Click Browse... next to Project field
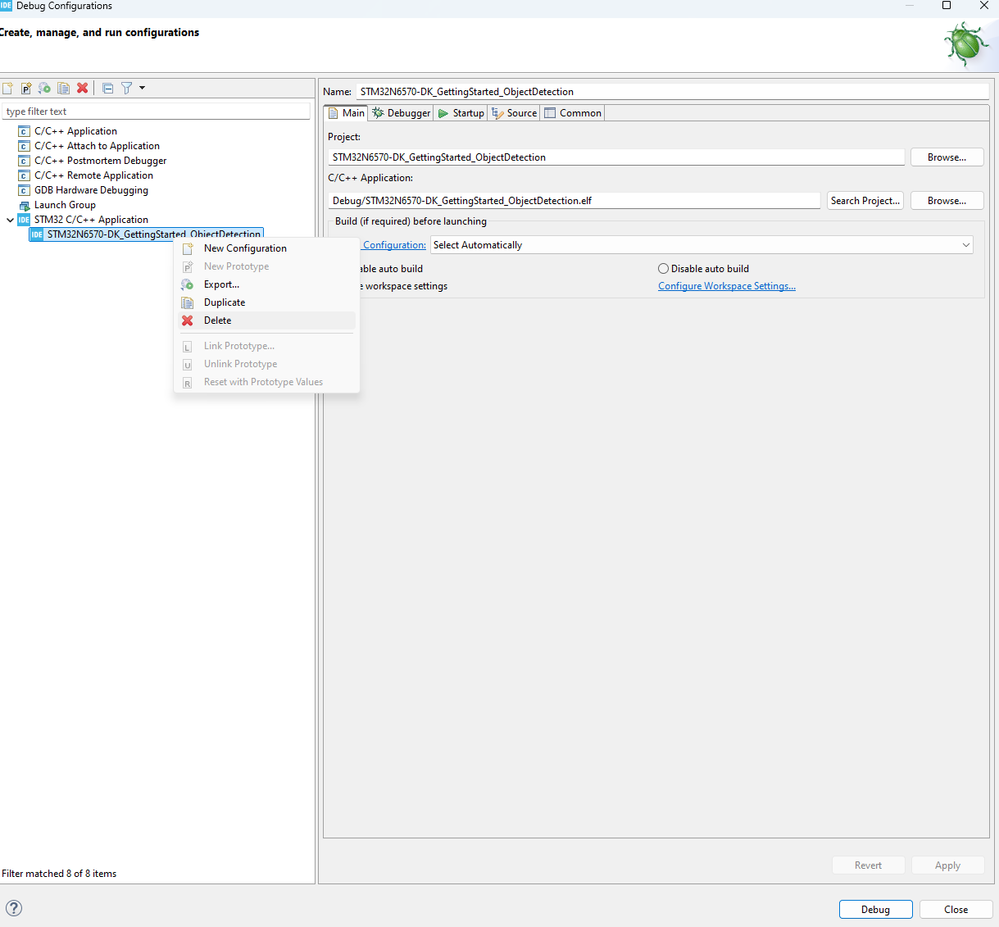This screenshot has height=927, width=999. pos(947,157)
